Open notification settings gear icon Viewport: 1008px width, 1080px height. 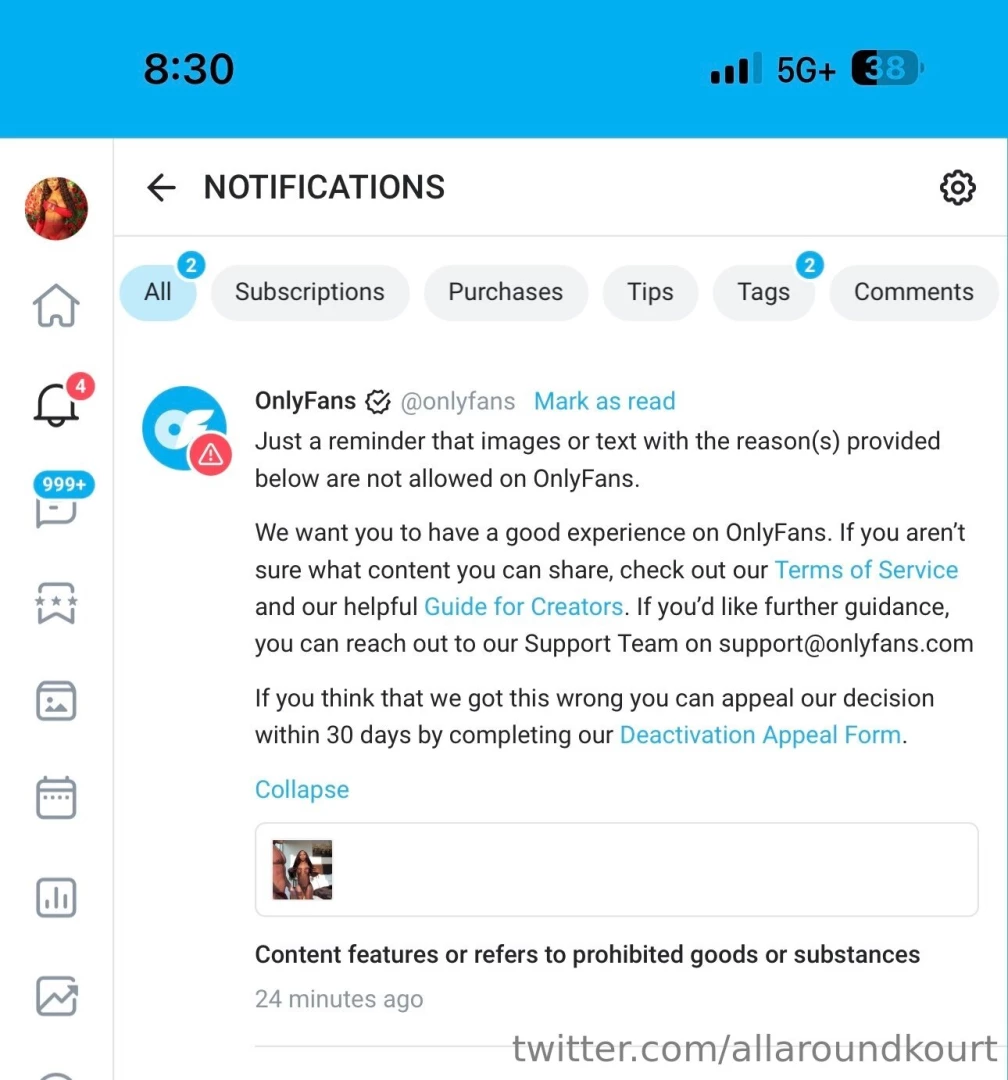point(958,187)
